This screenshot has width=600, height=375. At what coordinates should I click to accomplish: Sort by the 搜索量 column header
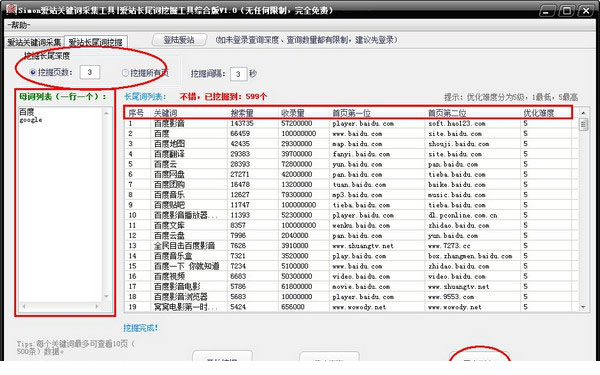(x=242, y=113)
